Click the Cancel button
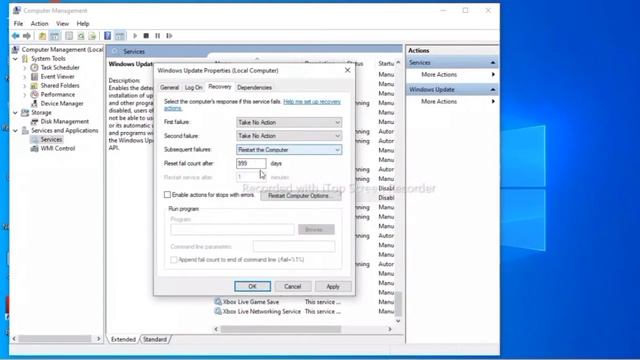The width and height of the screenshot is (640, 360). (x=293, y=286)
